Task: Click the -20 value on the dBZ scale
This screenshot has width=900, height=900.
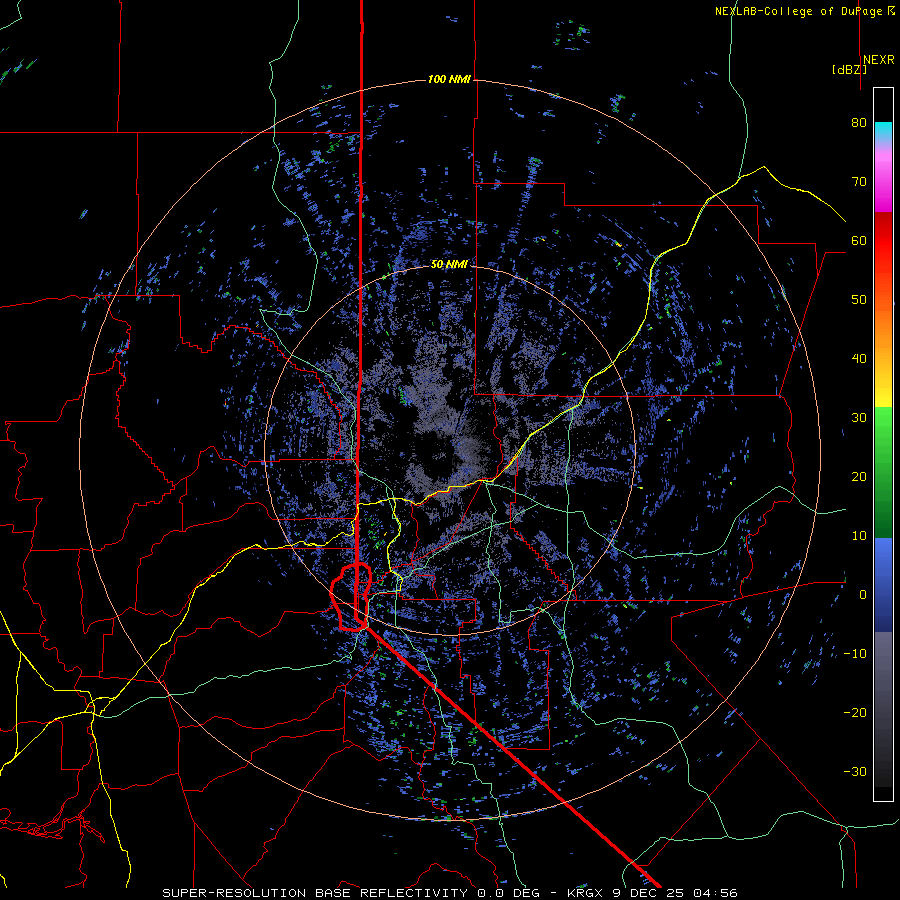Action: pos(855,712)
